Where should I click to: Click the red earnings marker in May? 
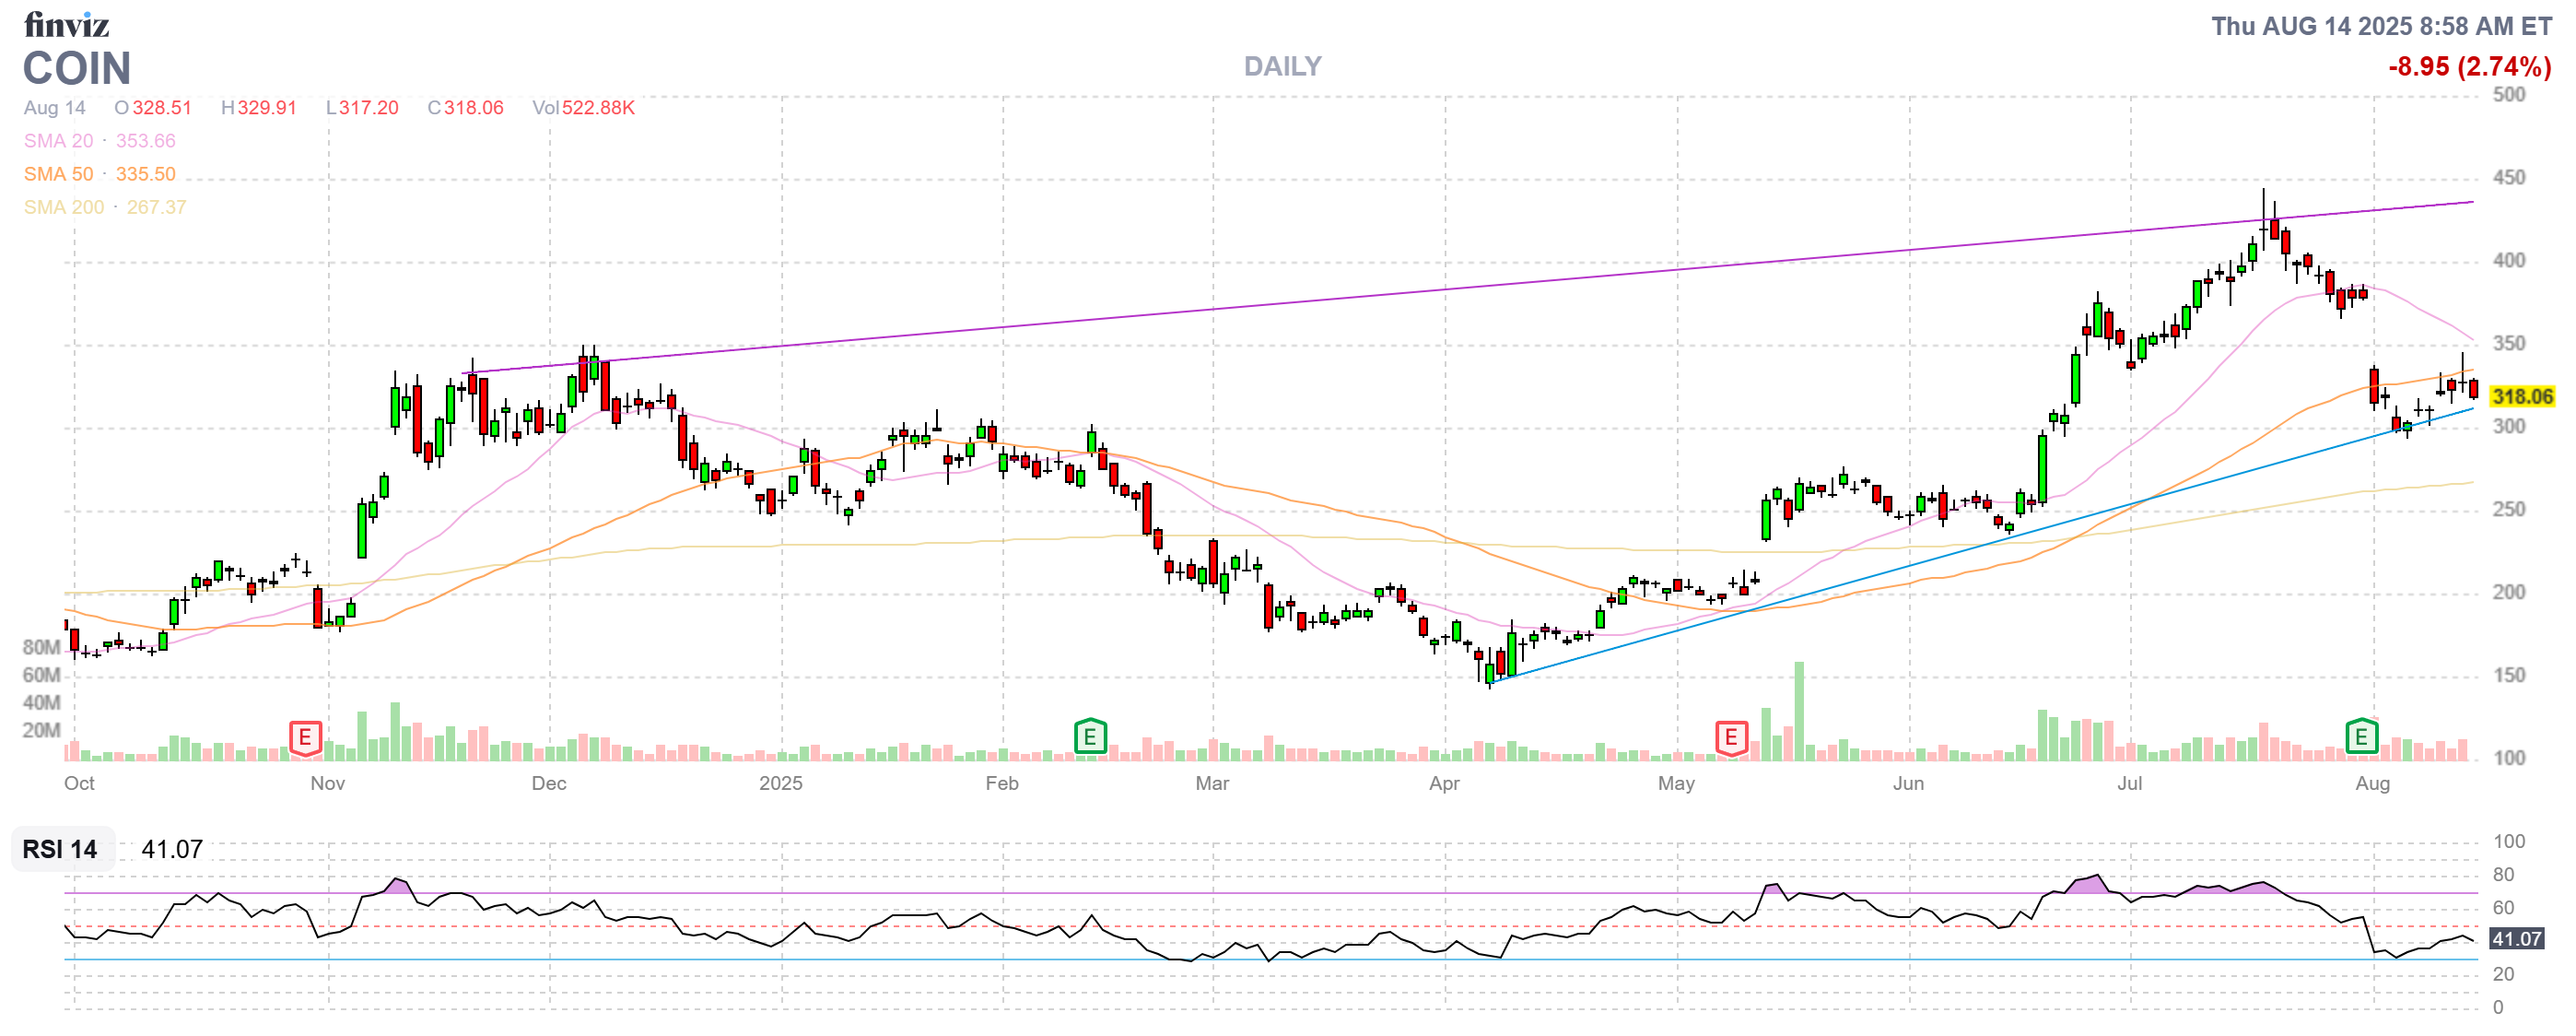click(x=1730, y=738)
